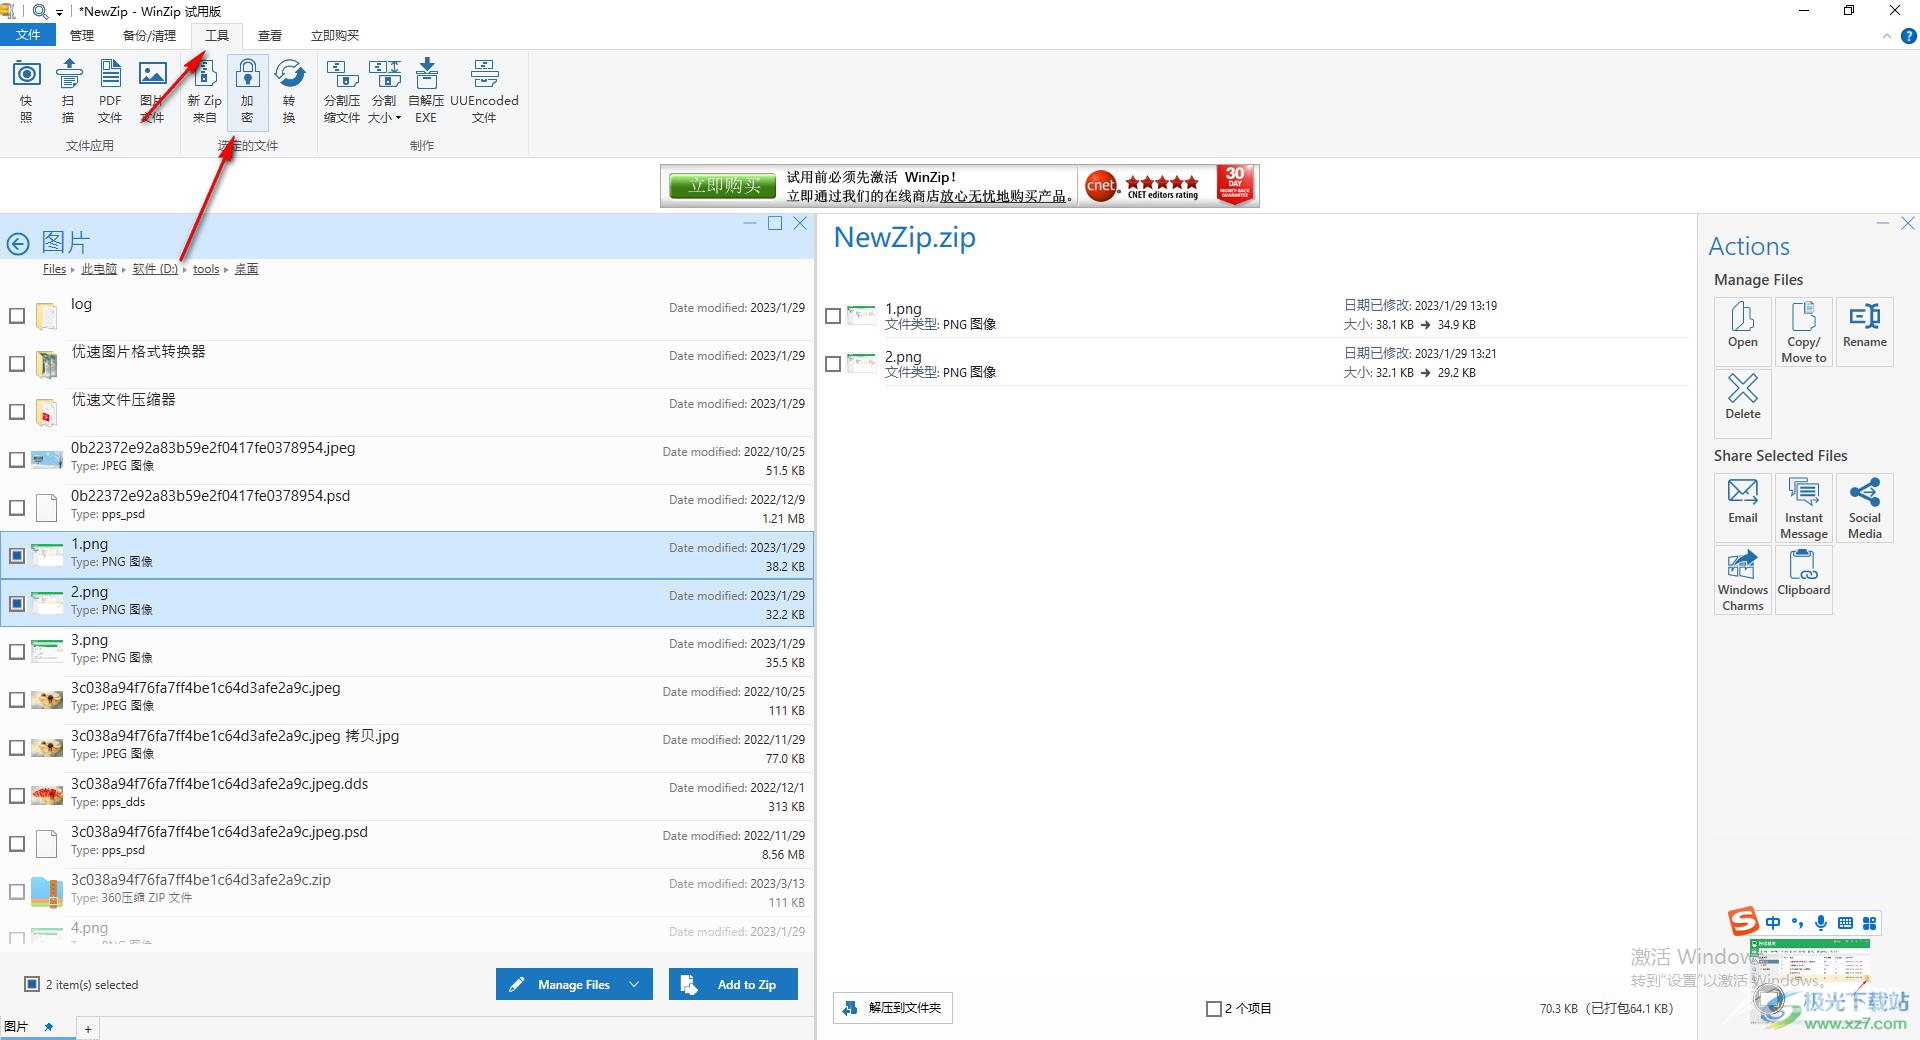
Task: Check the 优速图片格式转换器 folder checkbox
Action: coord(17,364)
